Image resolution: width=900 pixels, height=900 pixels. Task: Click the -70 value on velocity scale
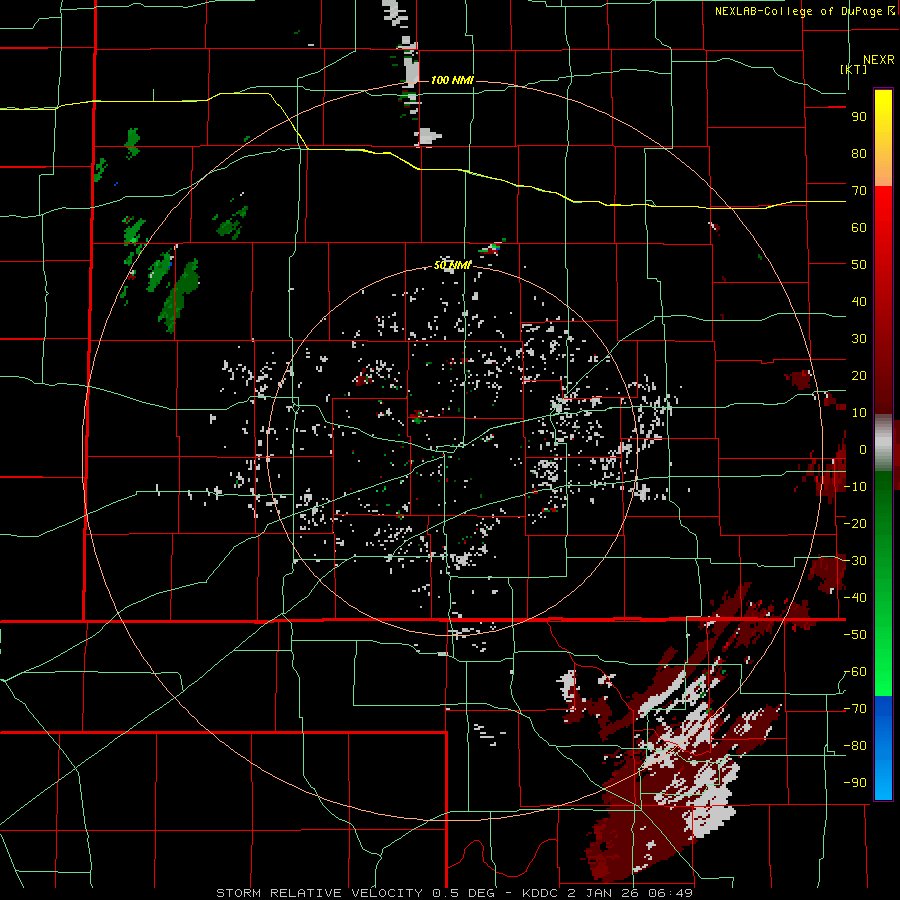[855, 709]
